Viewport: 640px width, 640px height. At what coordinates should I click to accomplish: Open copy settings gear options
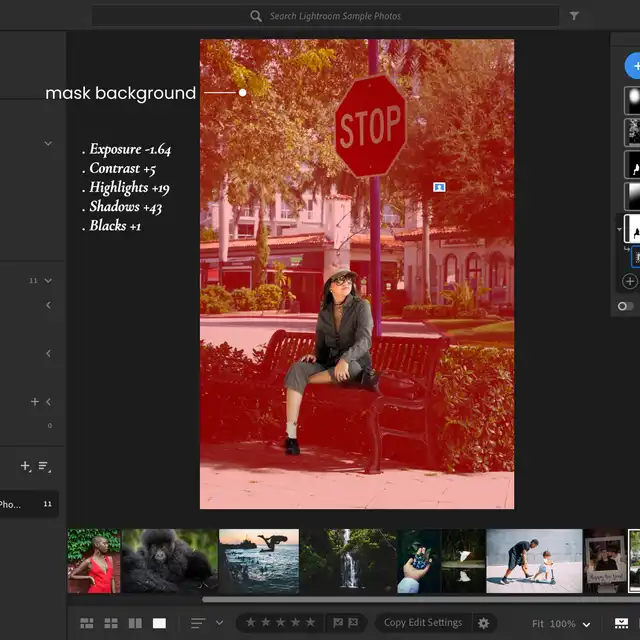tap(484, 622)
